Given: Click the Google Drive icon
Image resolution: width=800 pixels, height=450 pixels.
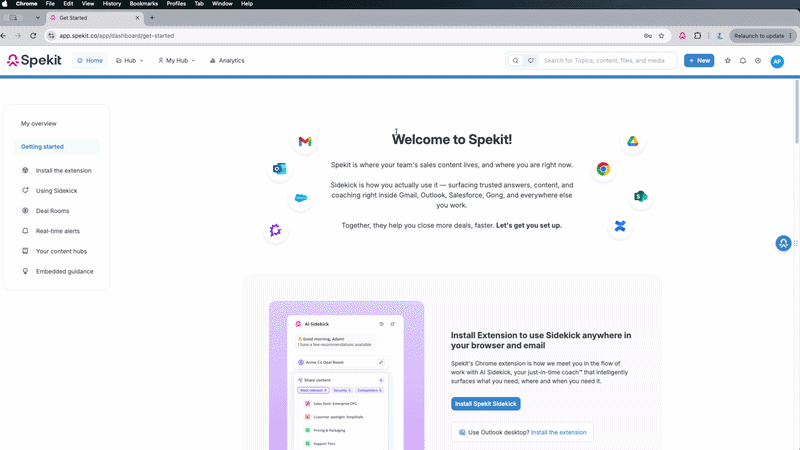Looking at the screenshot, I should [633, 141].
